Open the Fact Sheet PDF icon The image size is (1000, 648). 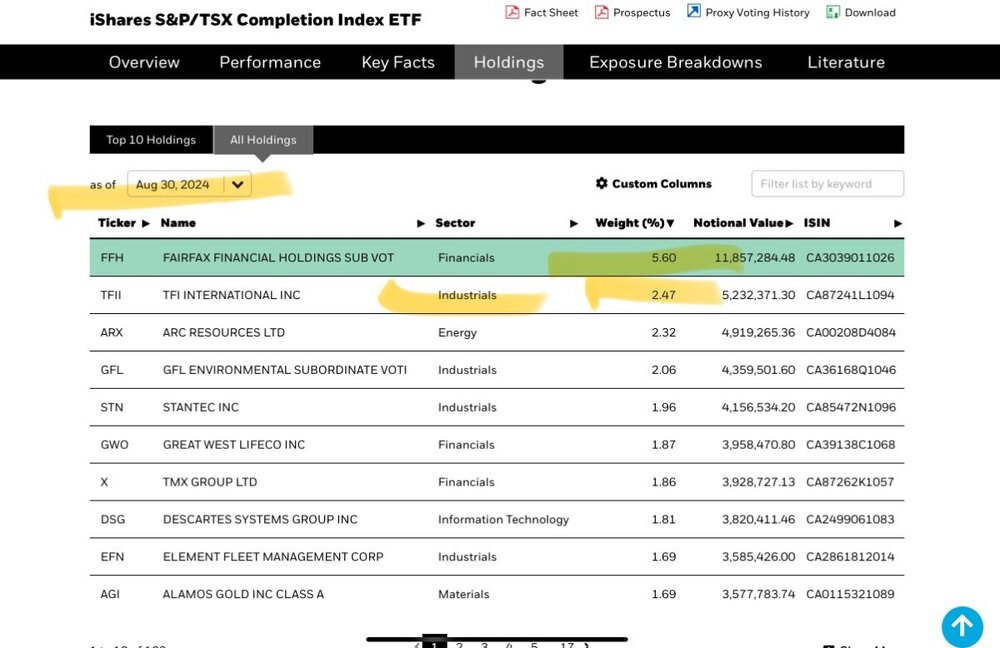(x=512, y=12)
